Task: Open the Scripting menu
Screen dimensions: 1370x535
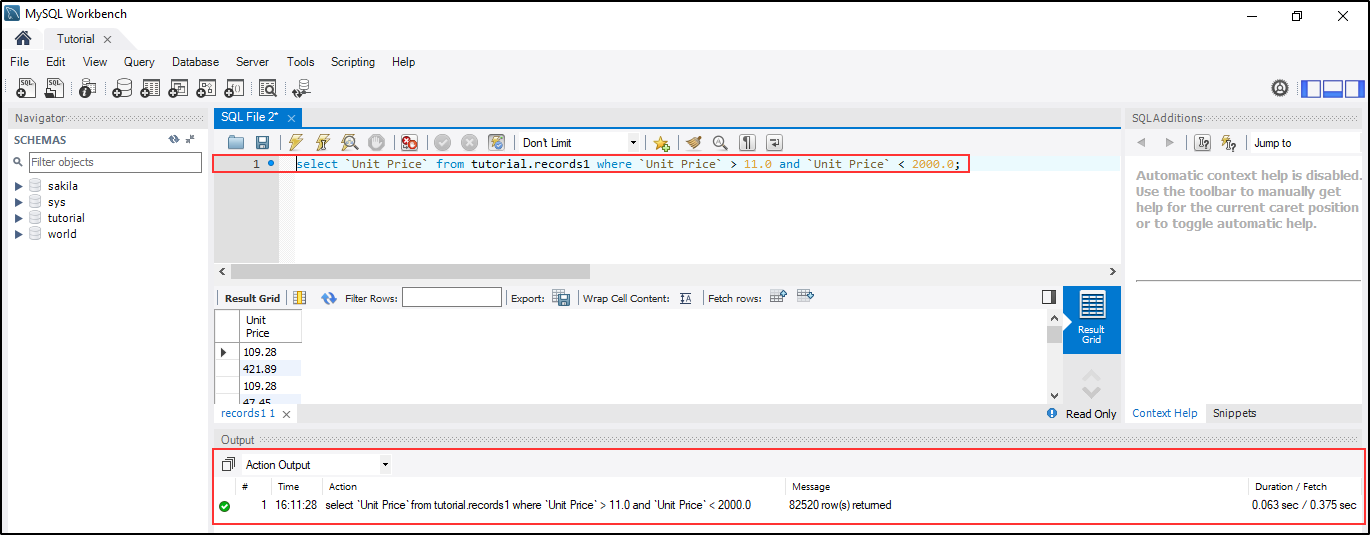Action: [x=353, y=62]
